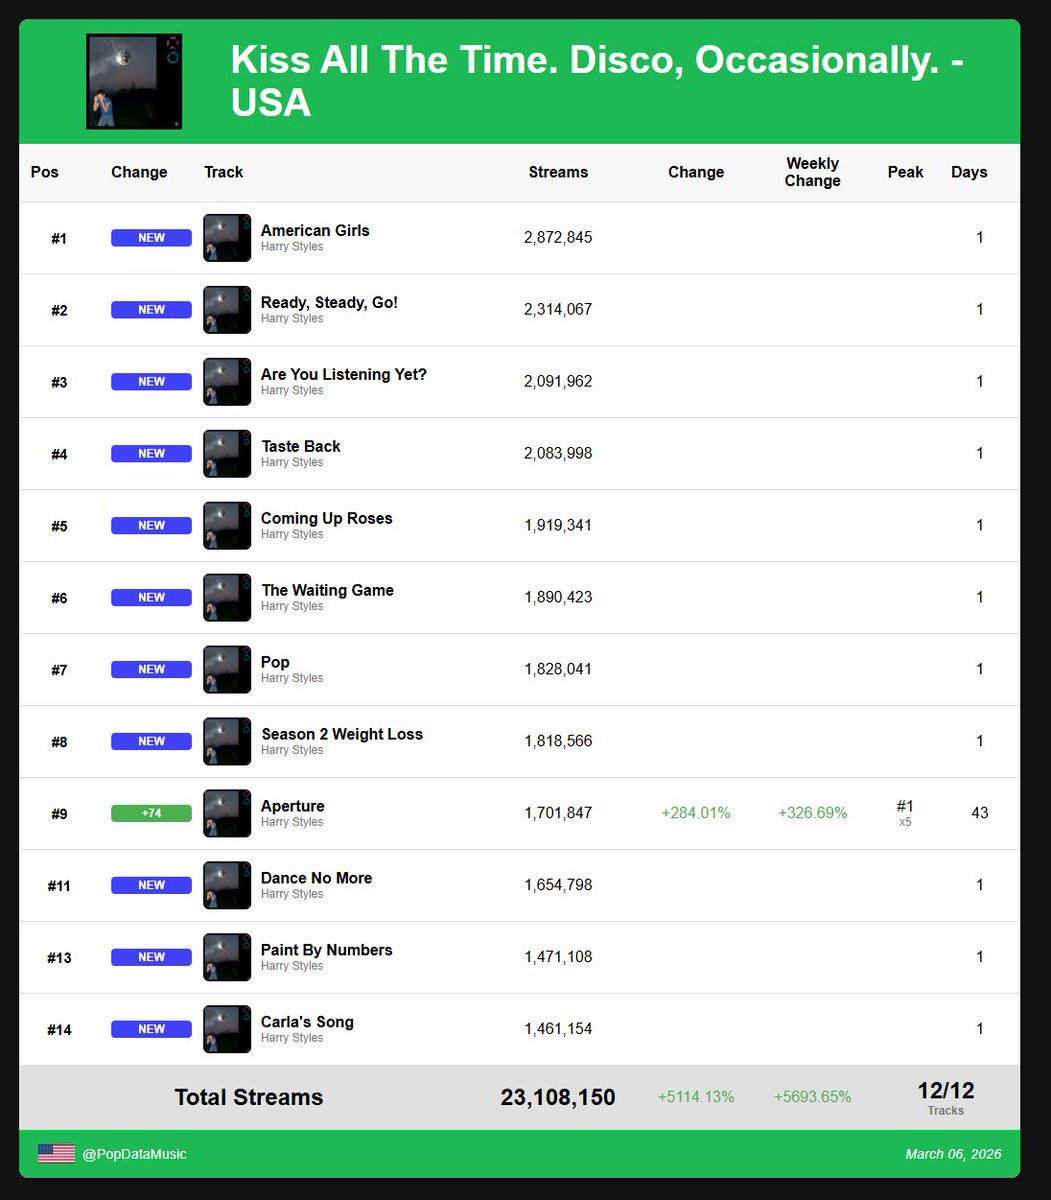Click the NEW badge on Ready, Steady, Go!
This screenshot has height=1200, width=1051.
(x=150, y=309)
